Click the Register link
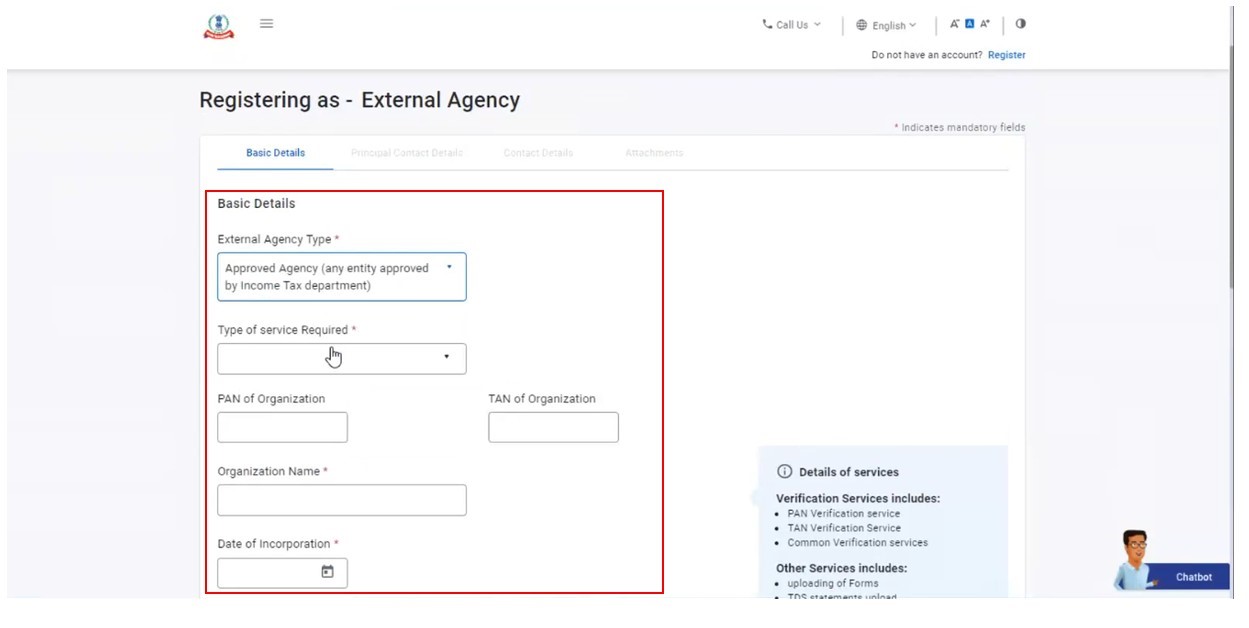 (1006, 55)
